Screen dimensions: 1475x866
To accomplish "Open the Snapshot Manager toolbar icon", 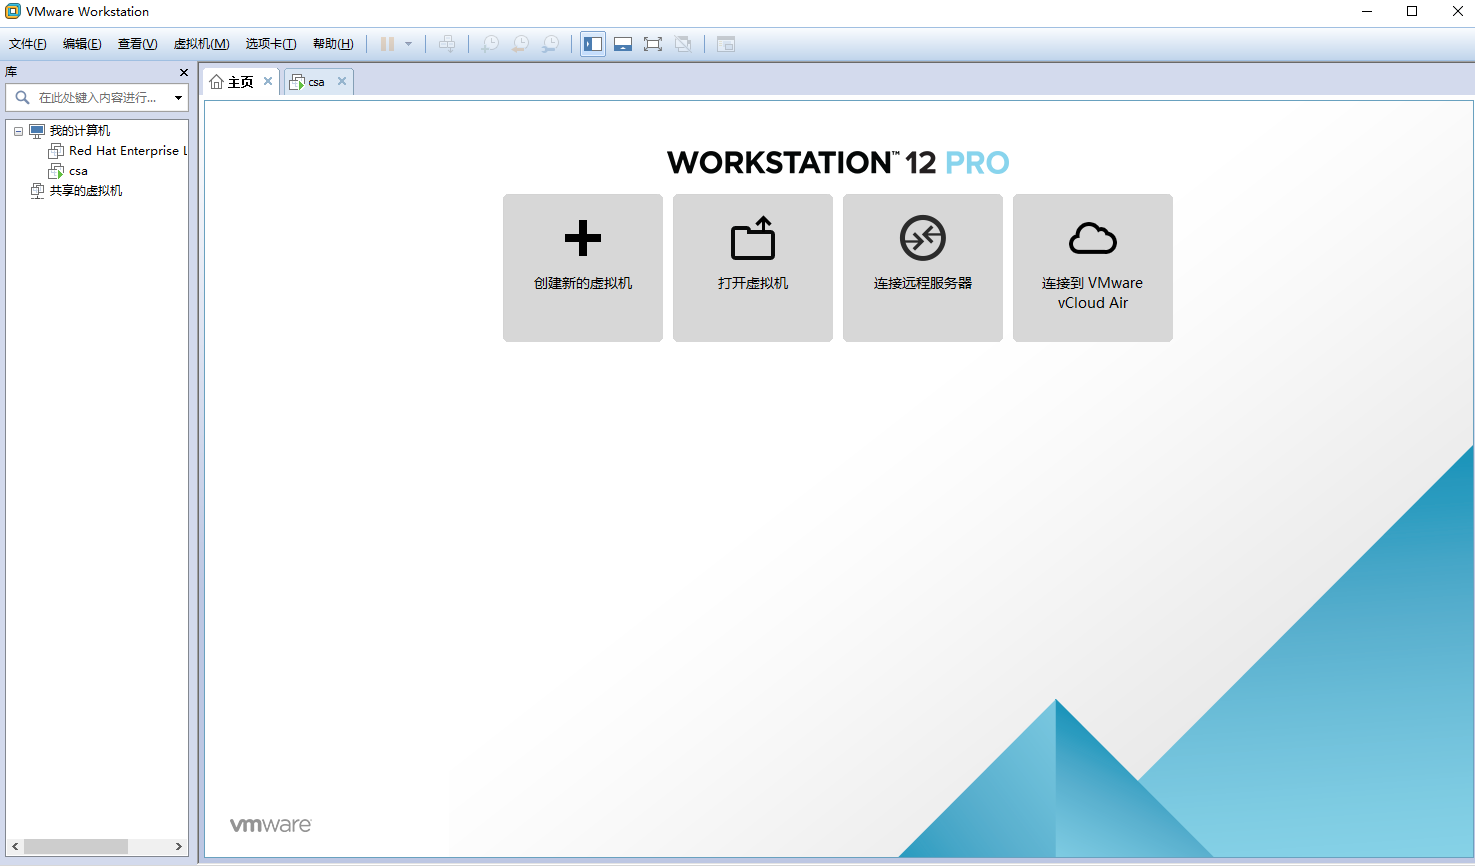I will 550,44.
